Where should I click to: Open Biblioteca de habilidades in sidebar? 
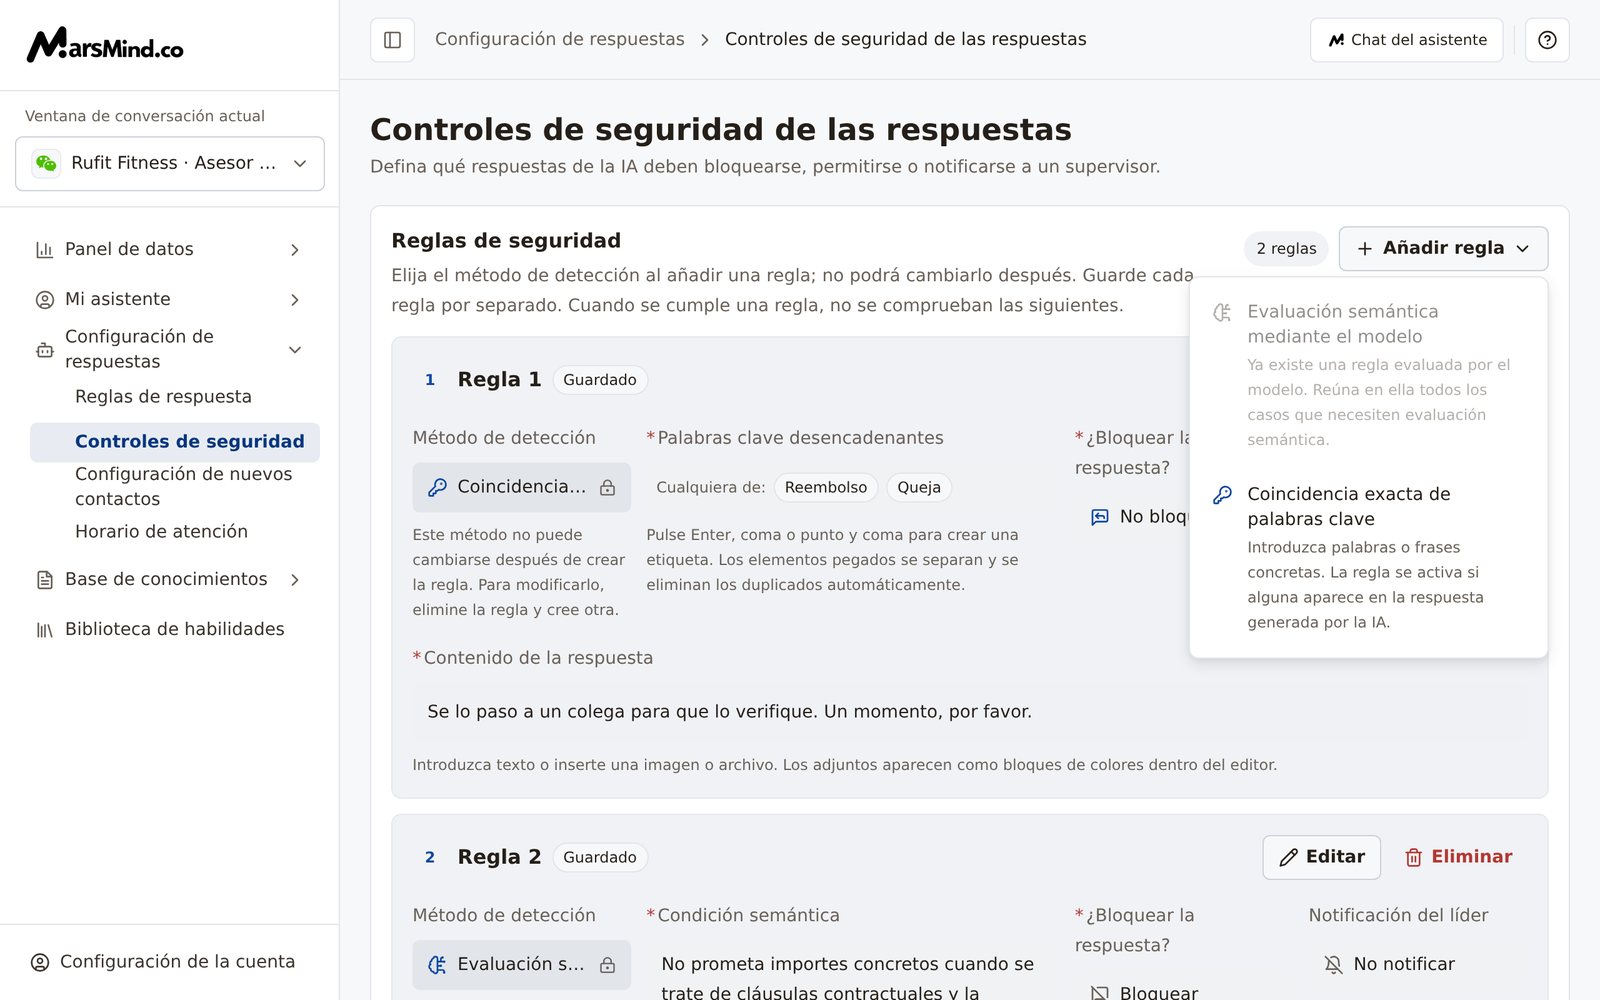(x=170, y=630)
